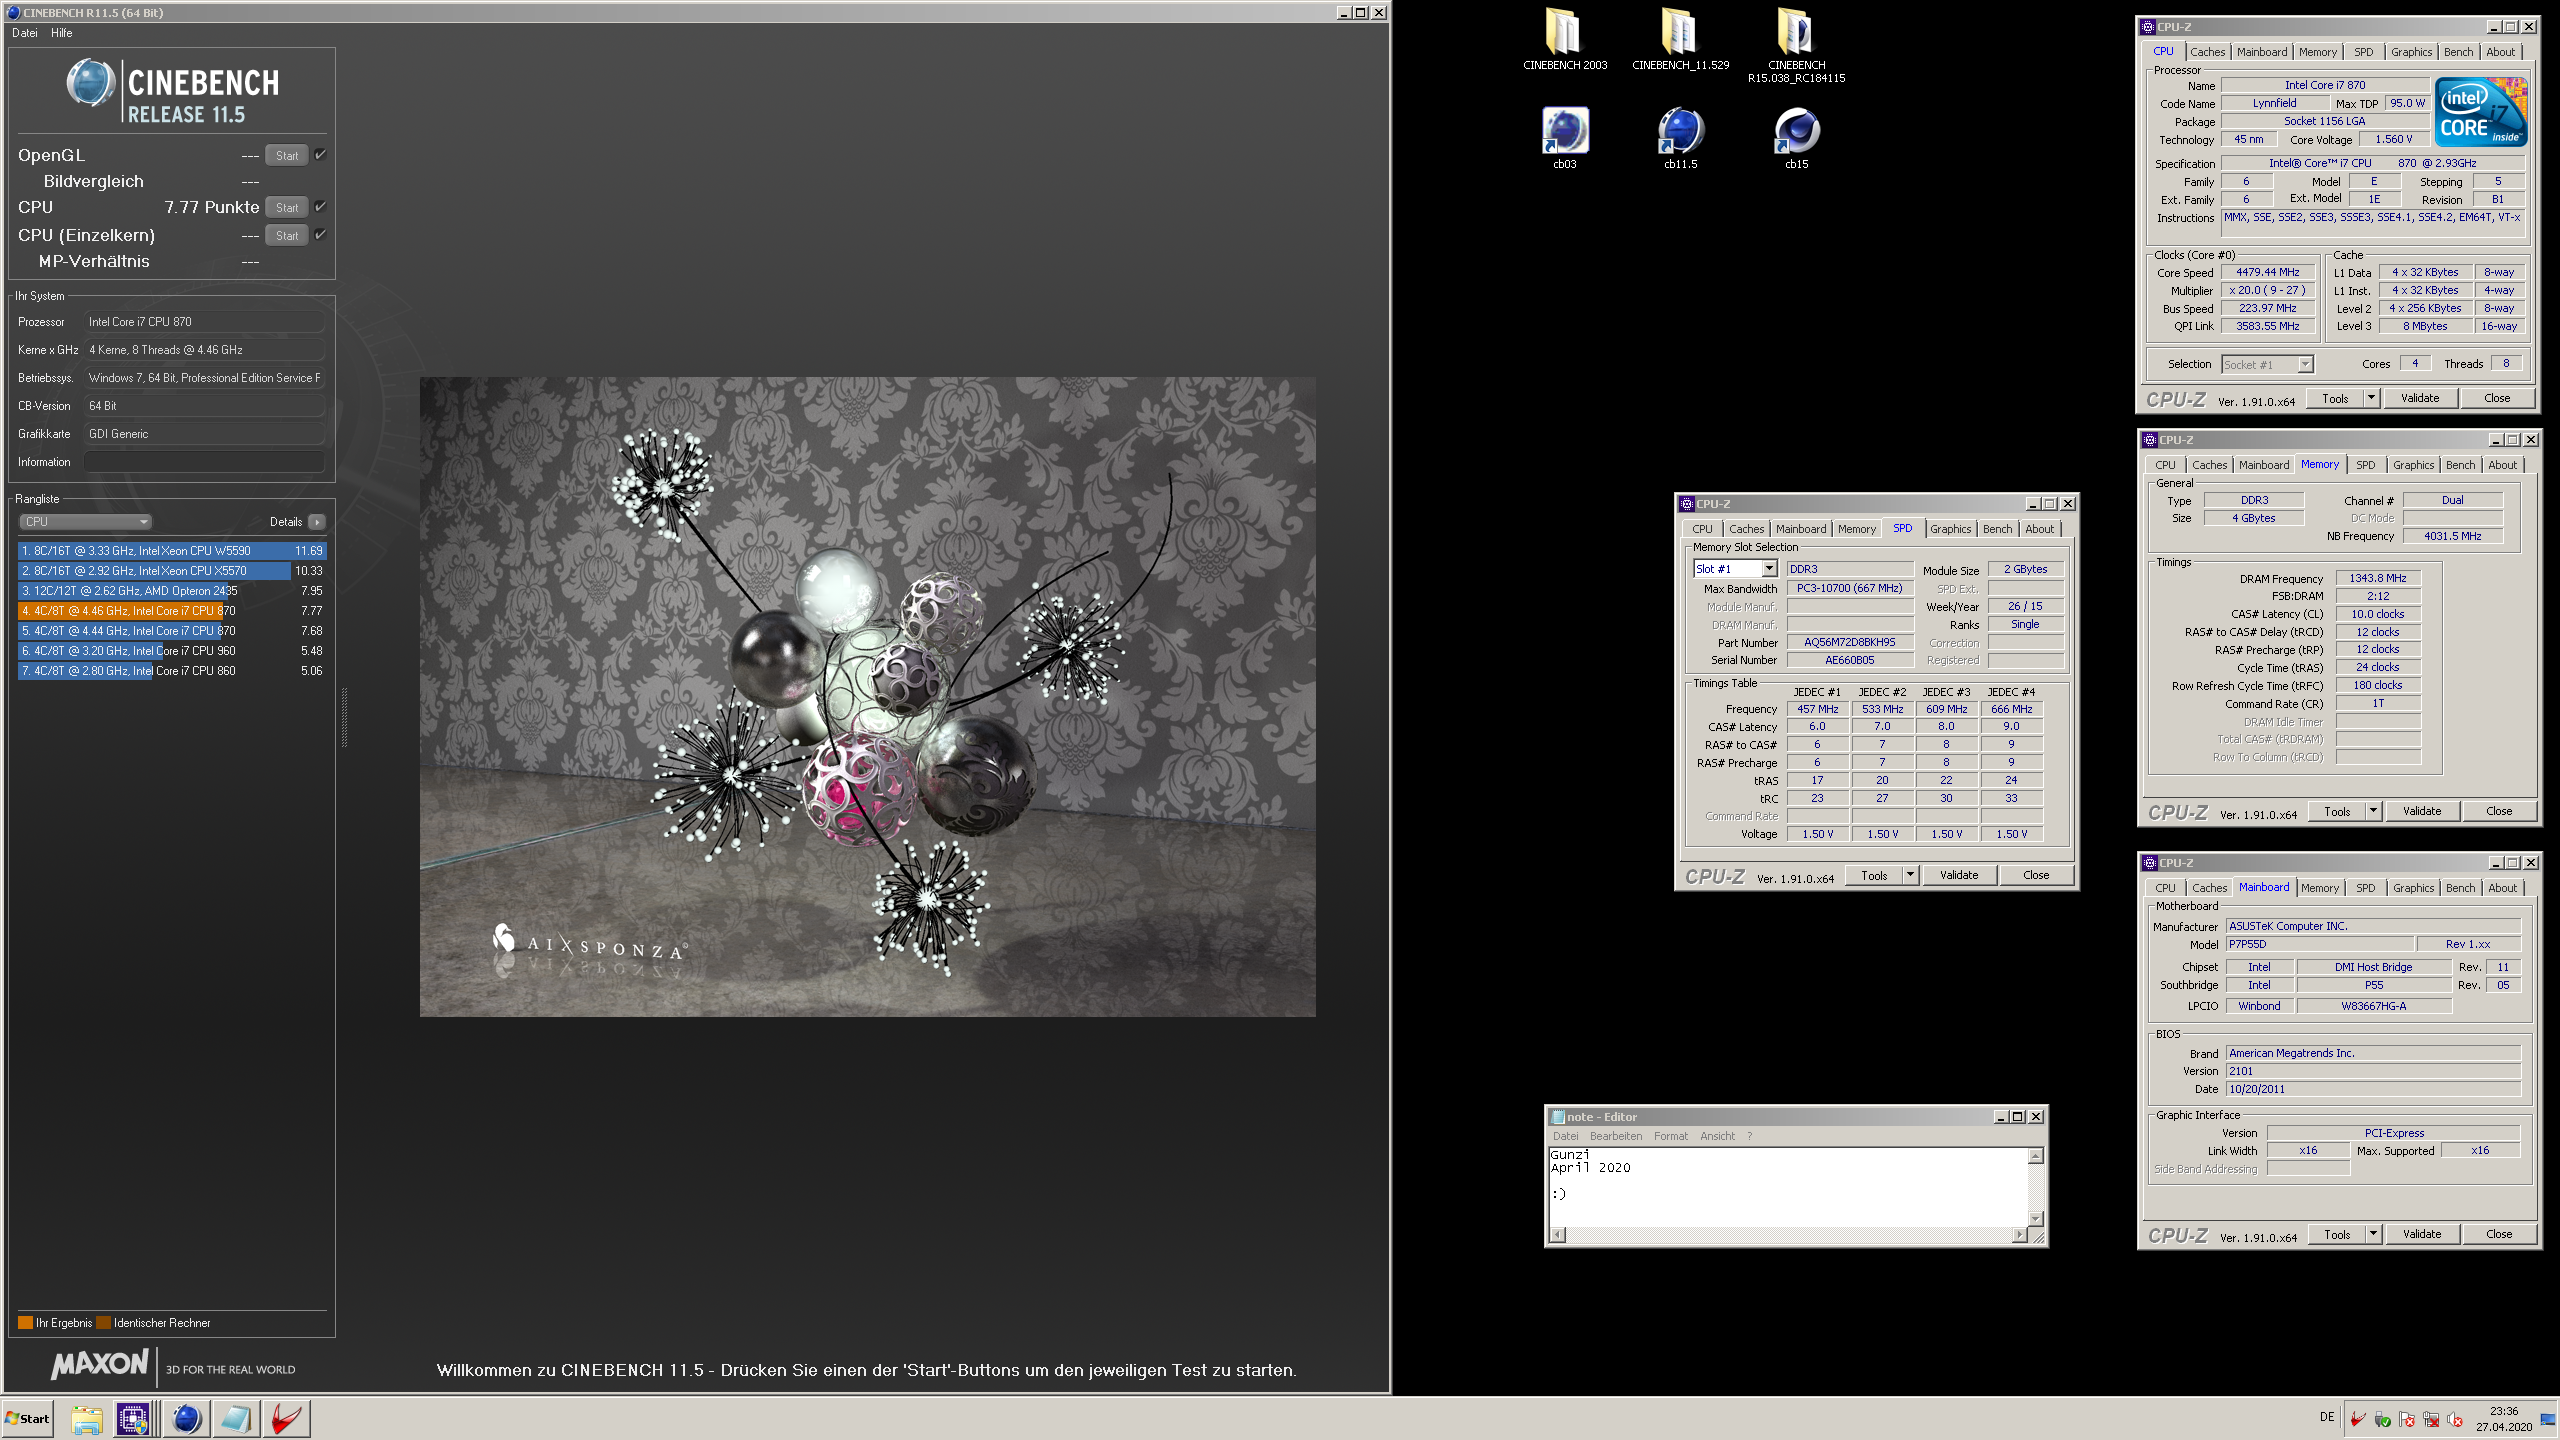
Task: Click the Details arrow button in Rangliste
Action: (317, 522)
